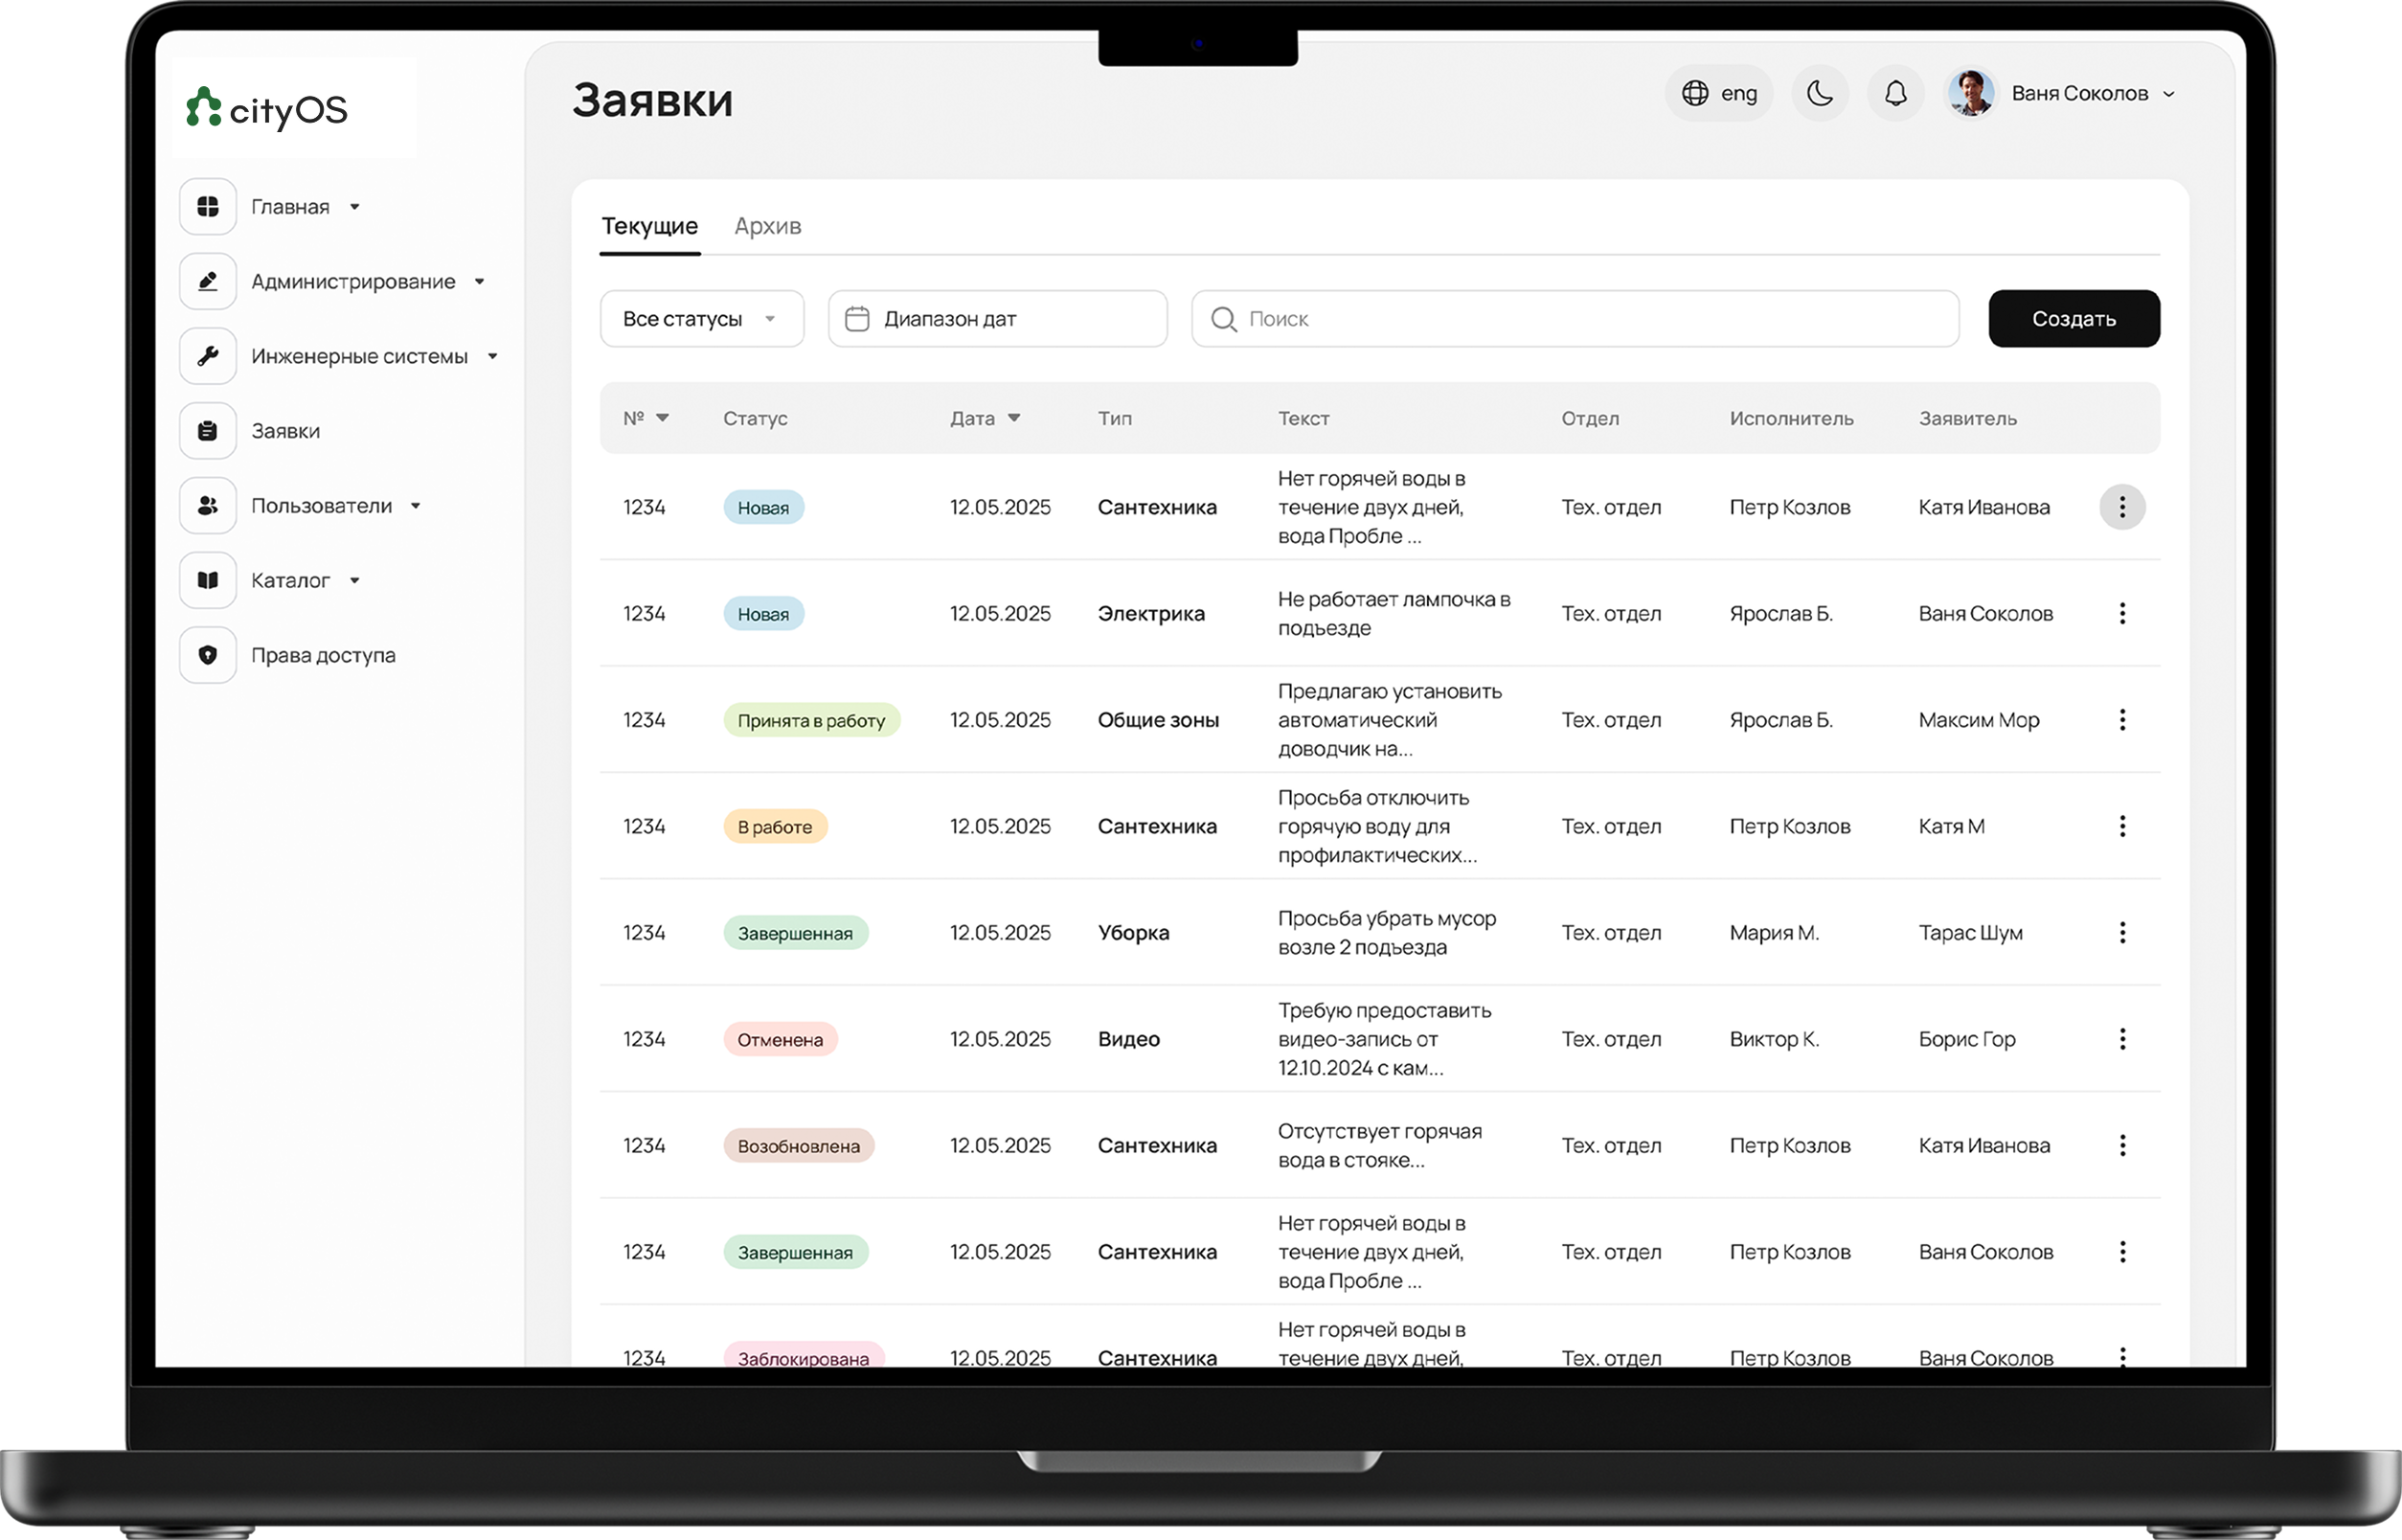Select Главная in the sidebar

[x=290, y=207]
